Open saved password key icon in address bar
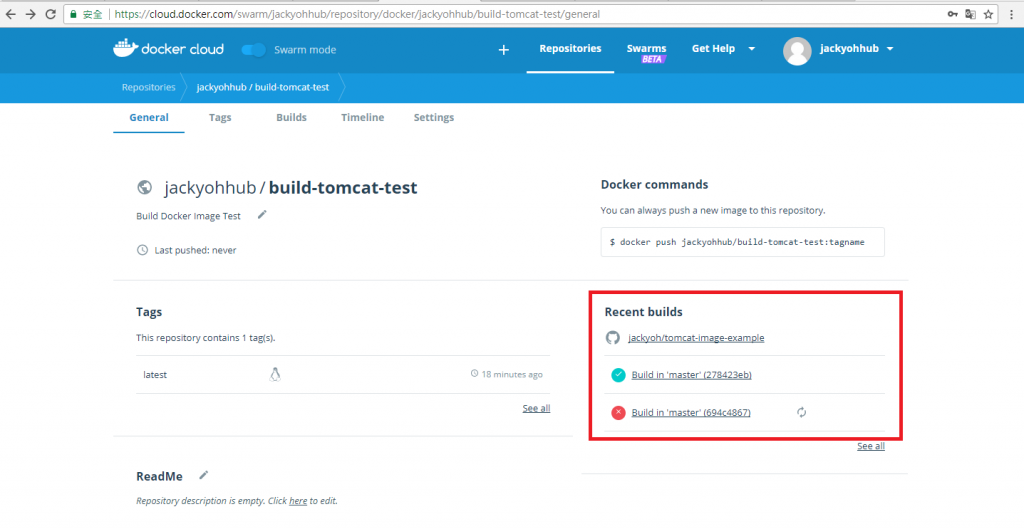This screenshot has width=1024, height=529. (x=953, y=14)
